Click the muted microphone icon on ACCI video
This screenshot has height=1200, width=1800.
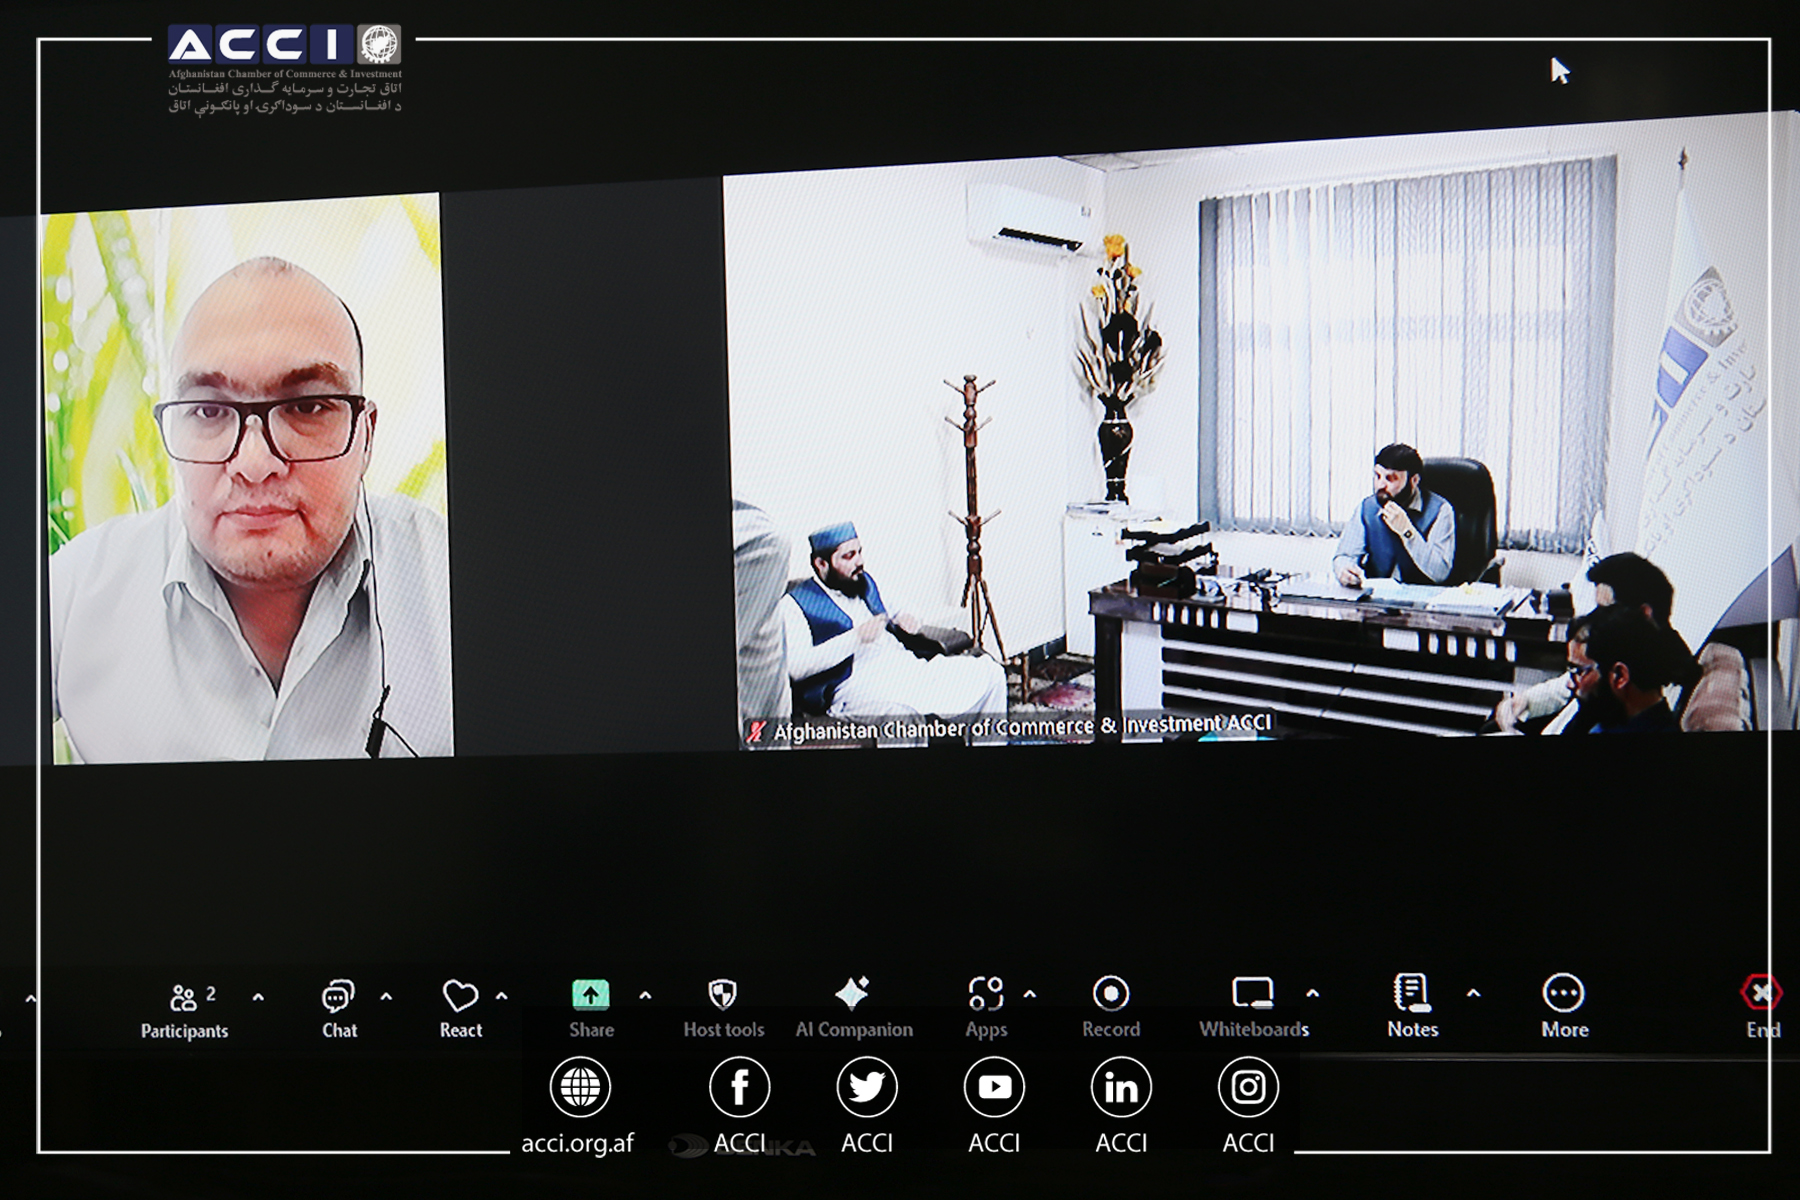[756, 732]
